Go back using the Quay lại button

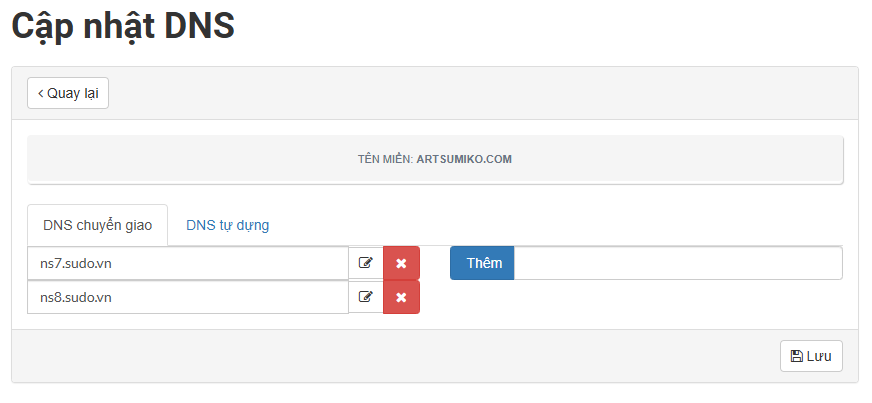coord(68,93)
